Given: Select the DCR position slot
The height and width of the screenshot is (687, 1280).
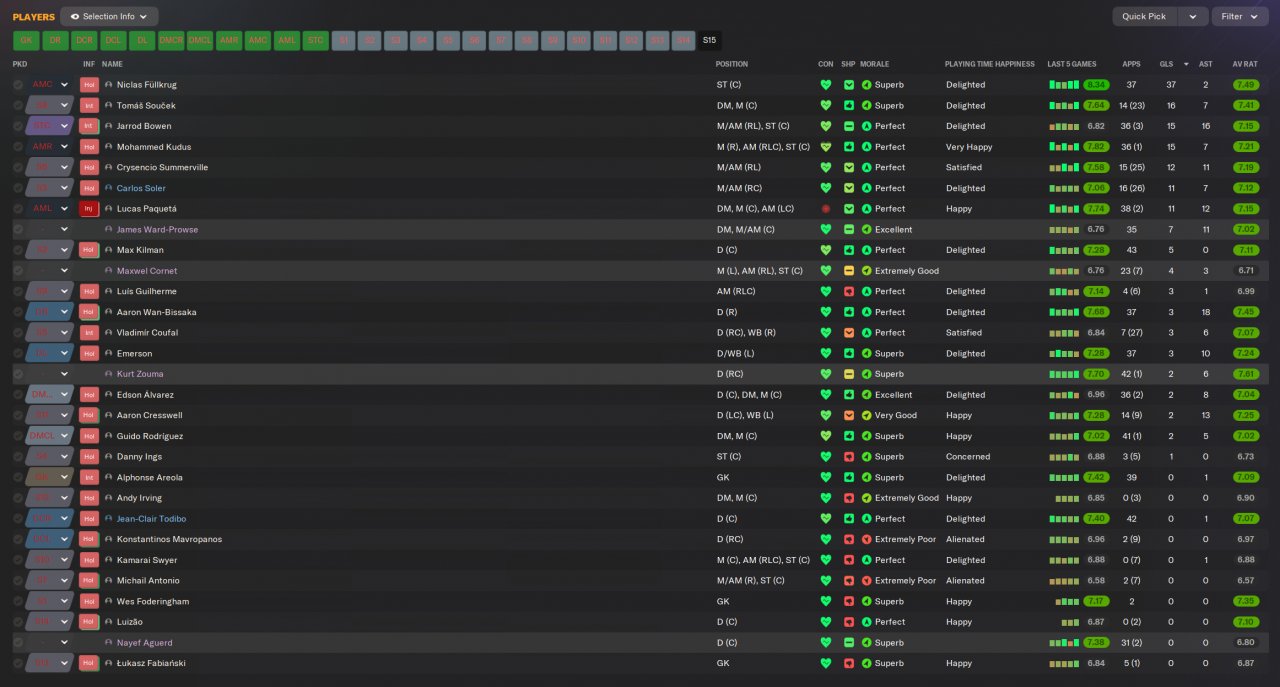Looking at the screenshot, I should coord(85,40).
